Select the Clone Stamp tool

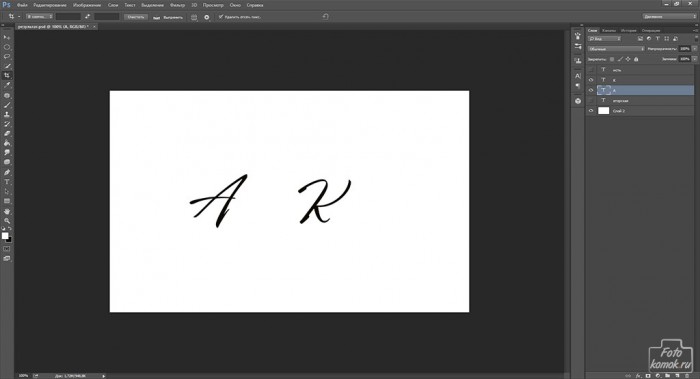coord(7,115)
